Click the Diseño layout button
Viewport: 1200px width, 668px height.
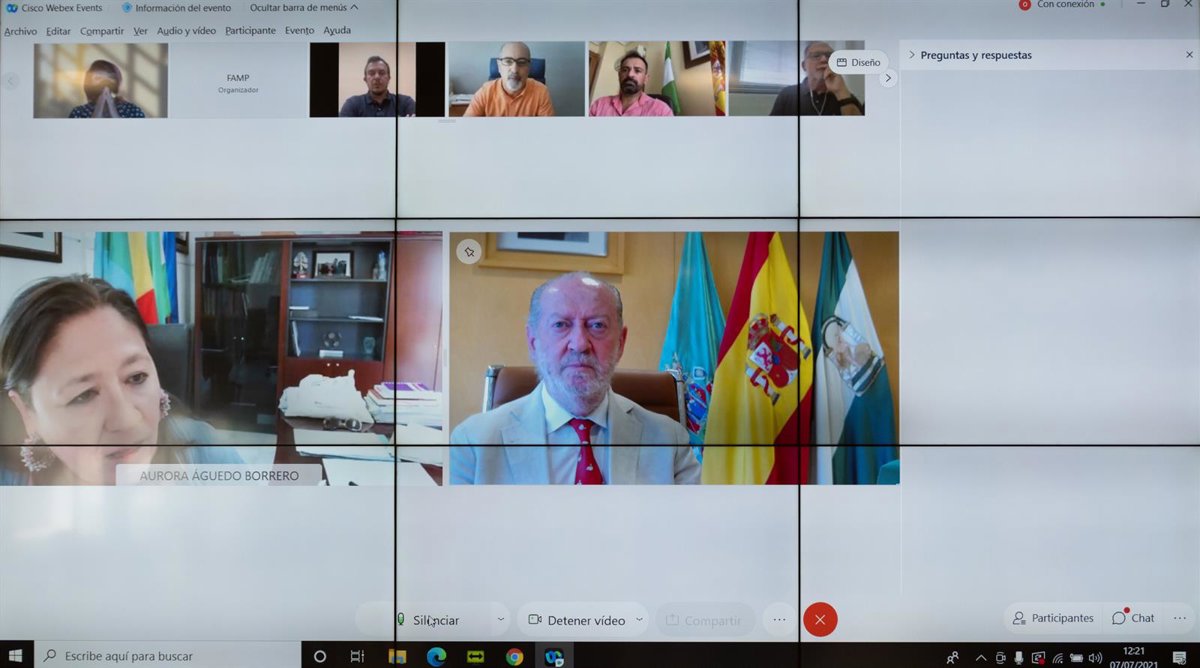pyautogui.click(x=858, y=62)
